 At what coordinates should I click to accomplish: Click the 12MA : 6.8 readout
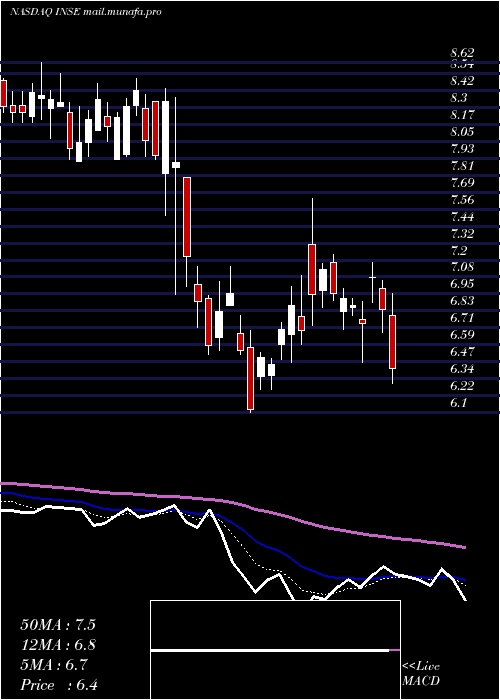coord(58,645)
